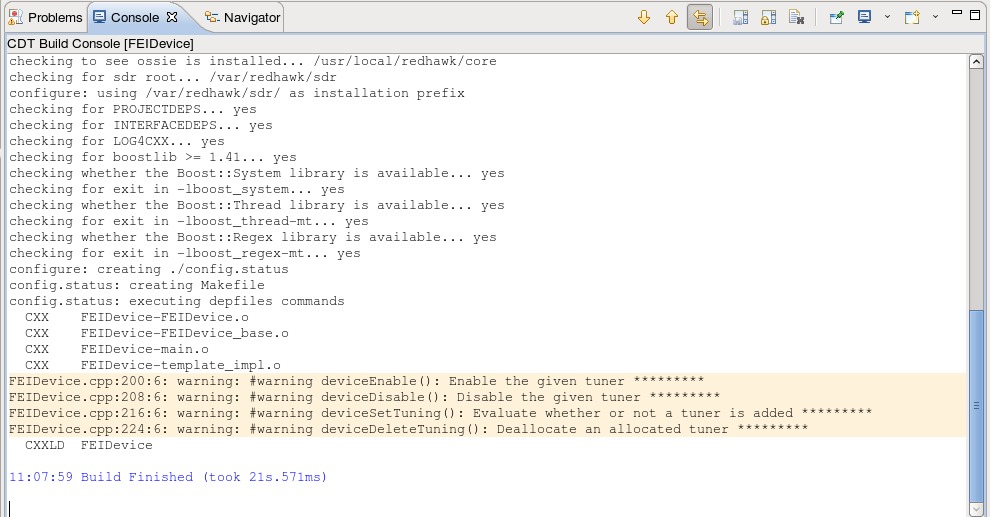Close the Console tab

[x=172, y=17]
